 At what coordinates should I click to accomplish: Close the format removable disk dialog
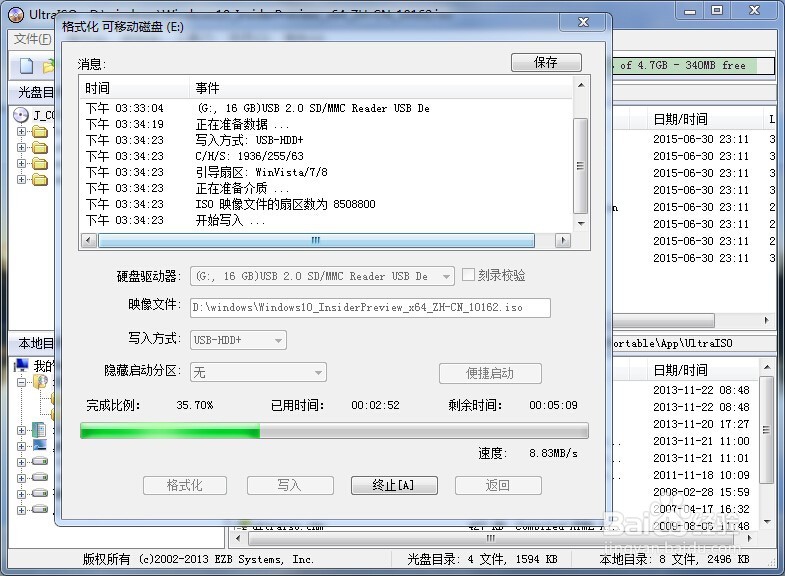click(583, 22)
